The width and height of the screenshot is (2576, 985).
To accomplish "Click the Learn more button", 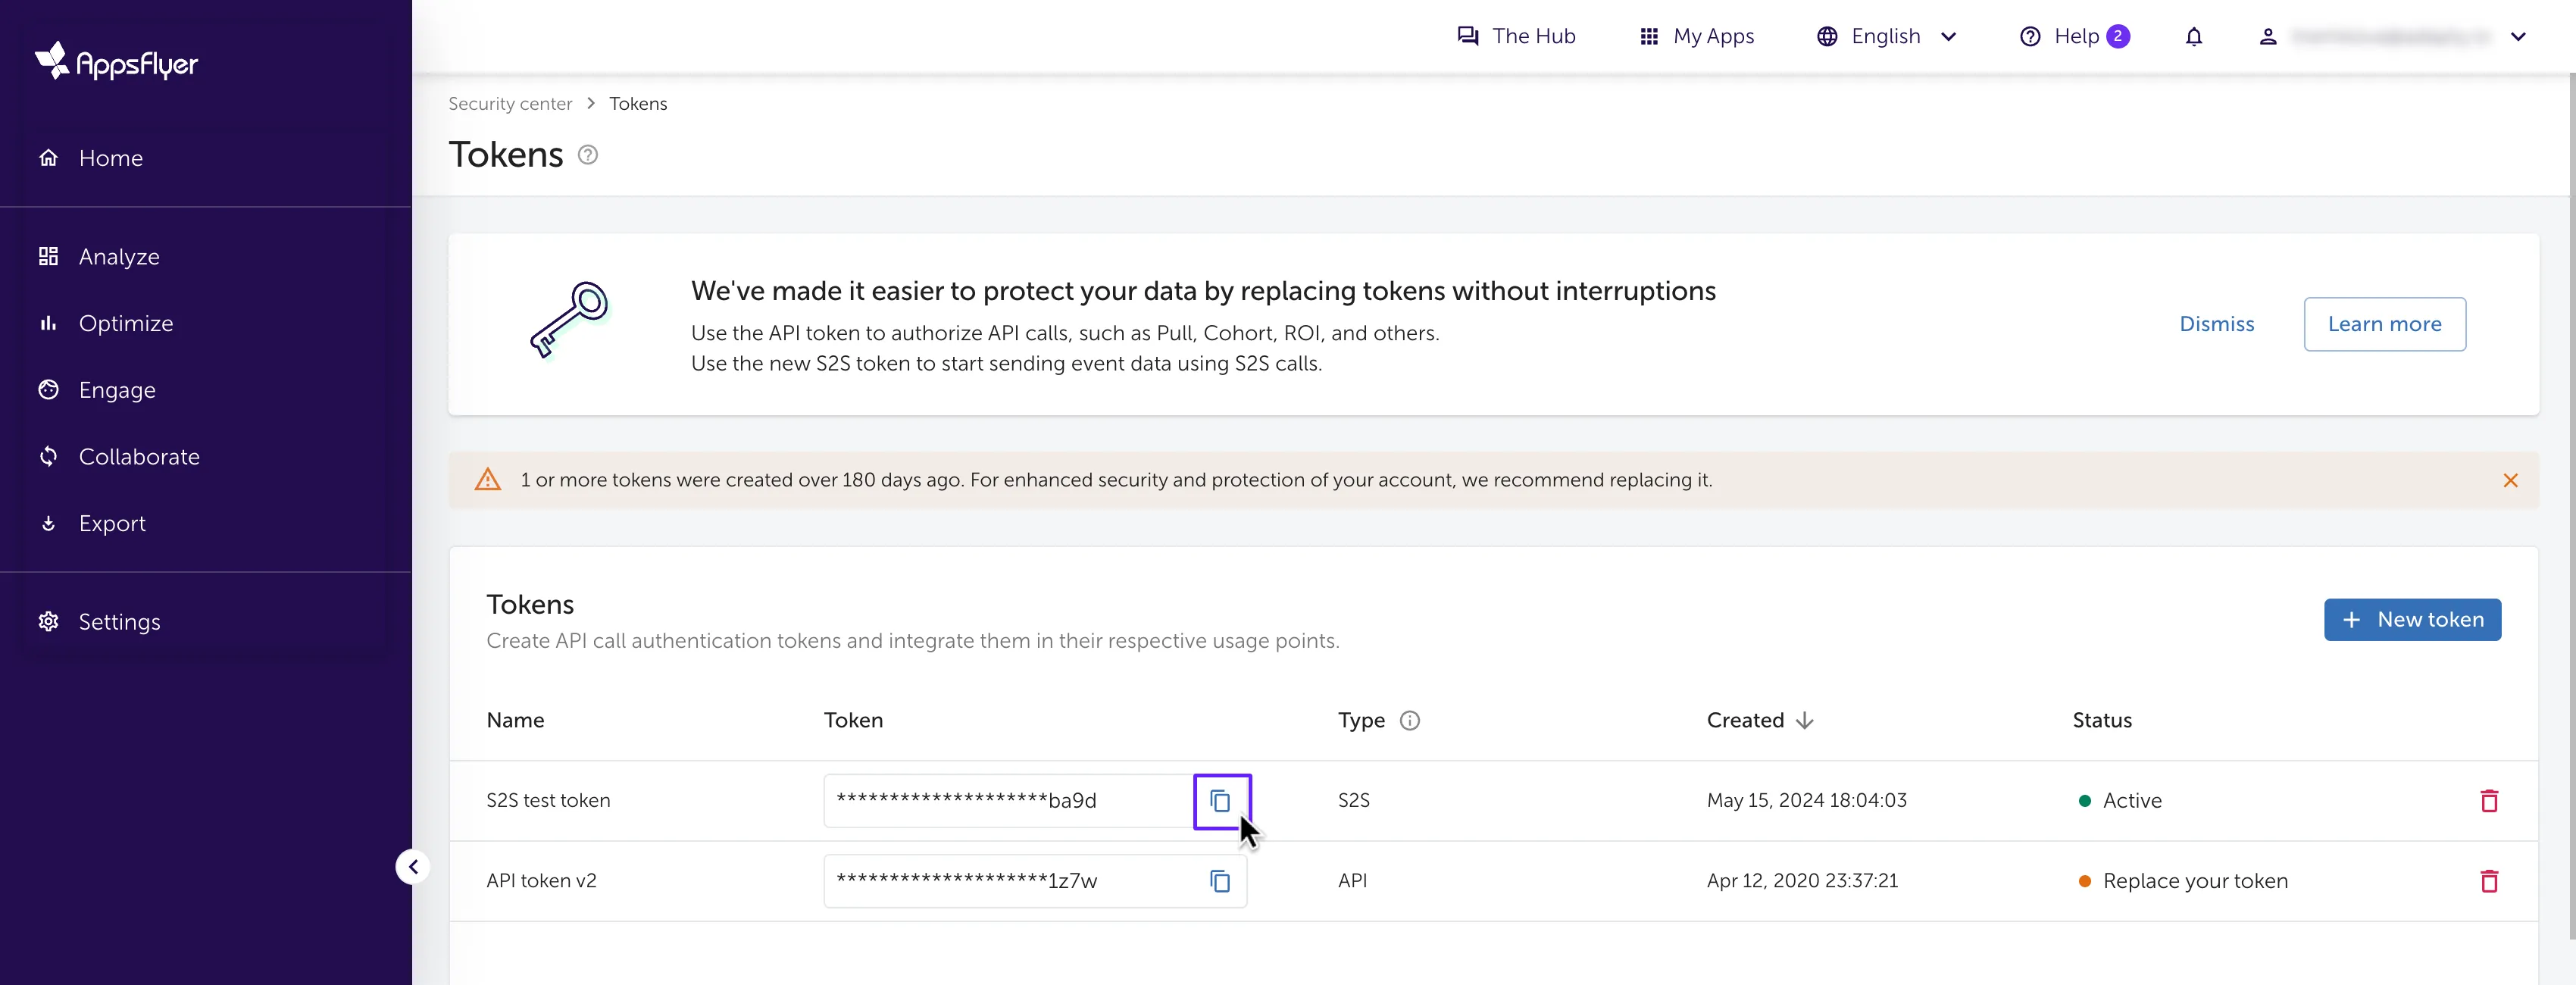I will 2384,324.
